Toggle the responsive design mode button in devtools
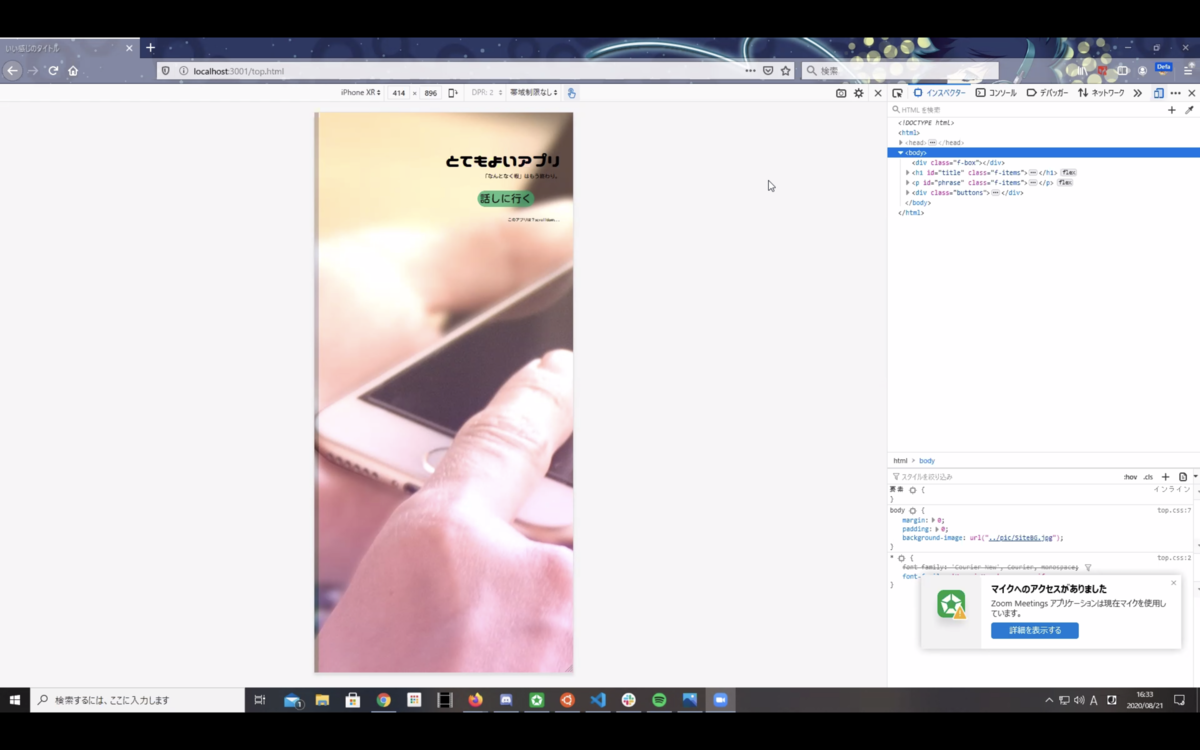Screen dimensions: 1200x750 (1158, 93)
